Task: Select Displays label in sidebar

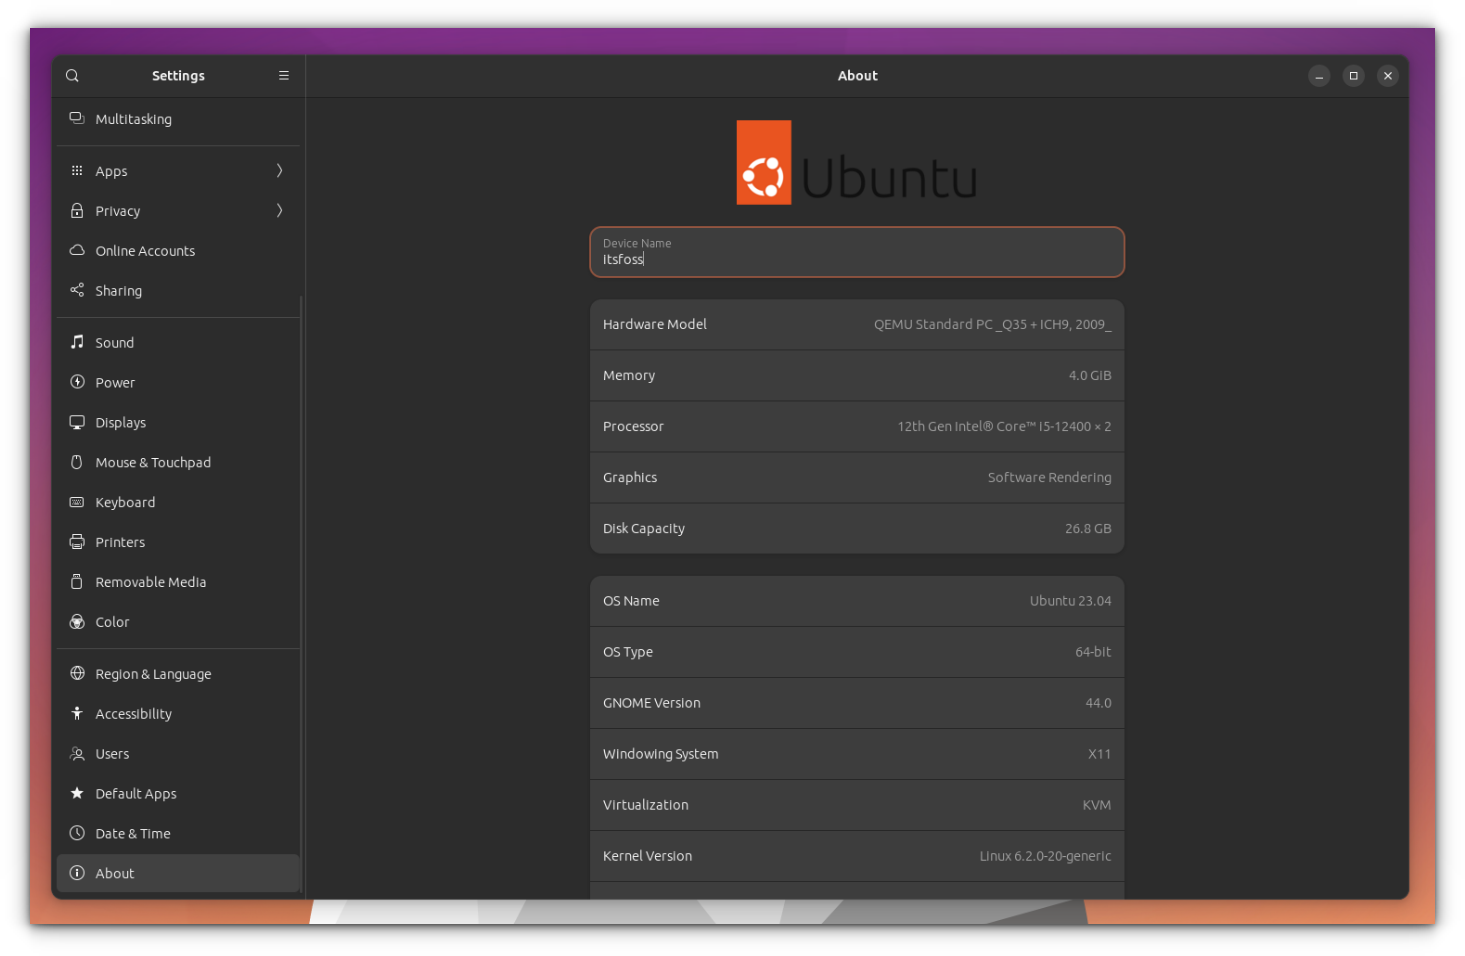Action: pos(121,423)
